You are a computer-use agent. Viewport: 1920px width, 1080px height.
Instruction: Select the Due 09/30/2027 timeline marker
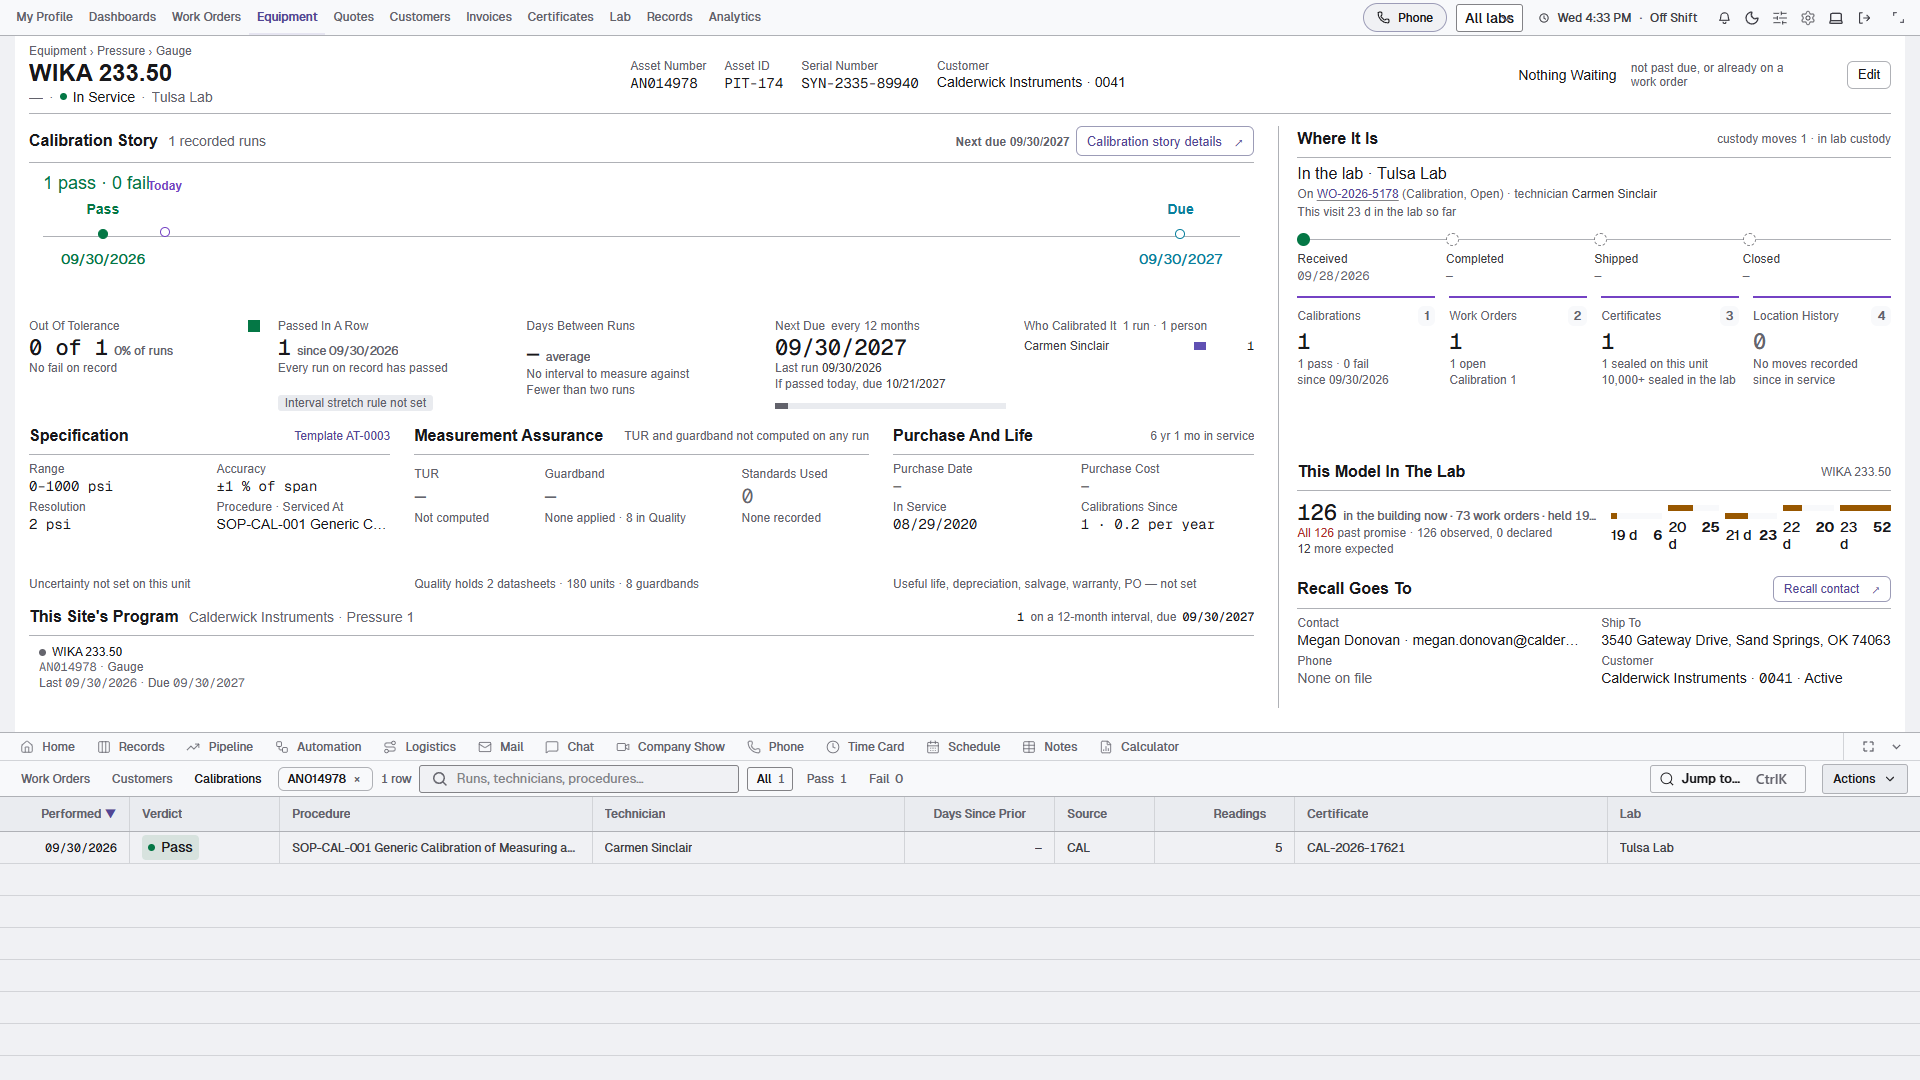[x=1180, y=234]
